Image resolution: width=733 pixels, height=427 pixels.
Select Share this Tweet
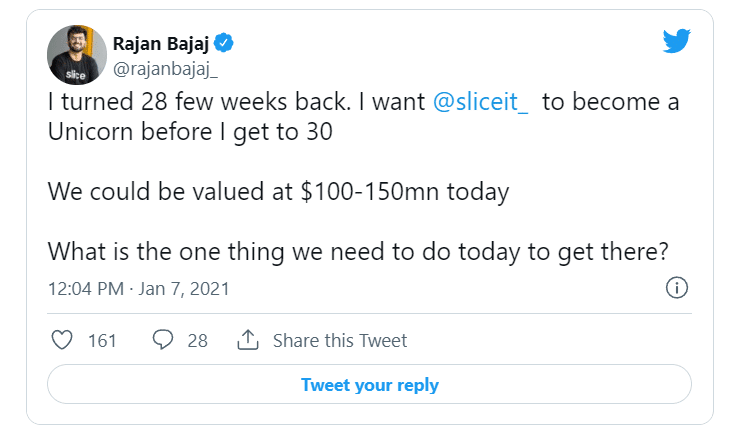tap(339, 340)
